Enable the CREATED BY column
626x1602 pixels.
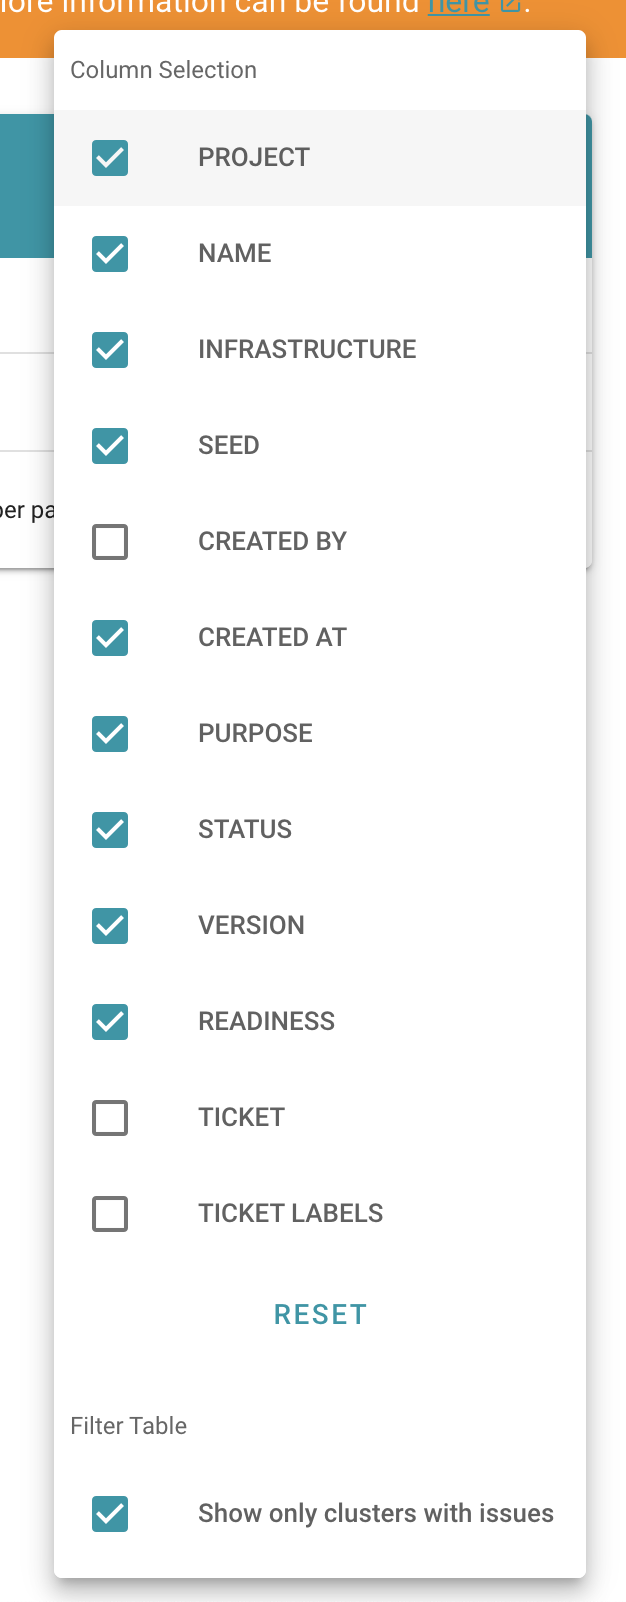coord(110,542)
